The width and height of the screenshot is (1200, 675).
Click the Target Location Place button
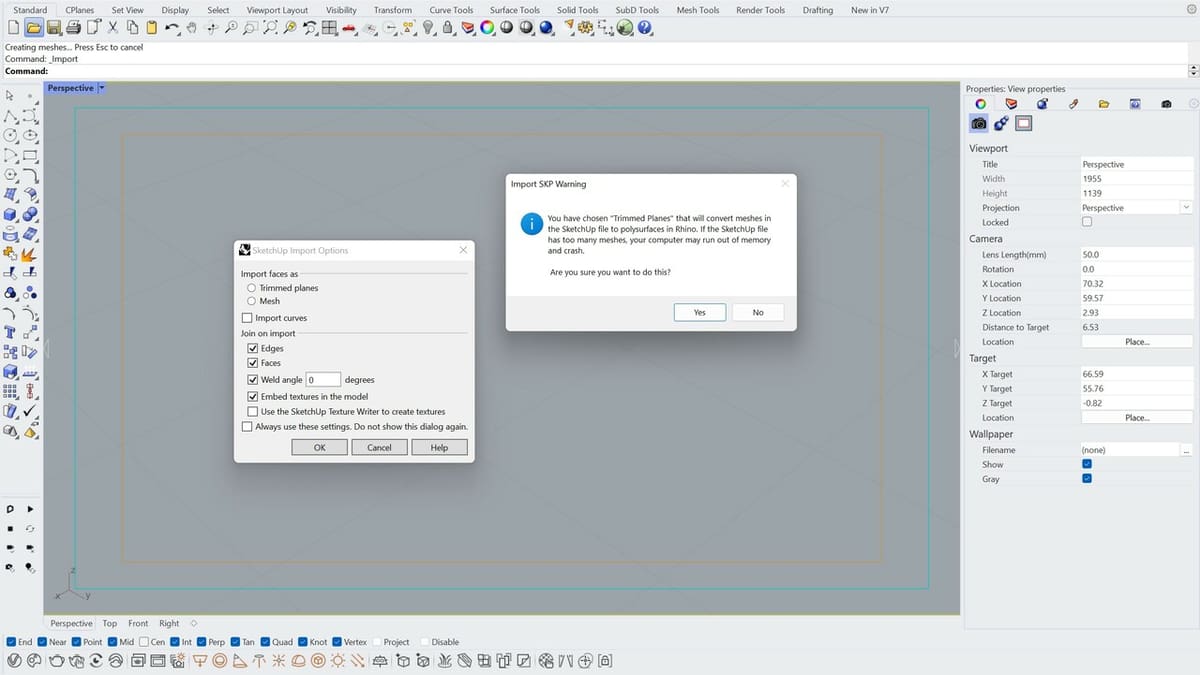pyautogui.click(x=1137, y=418)
